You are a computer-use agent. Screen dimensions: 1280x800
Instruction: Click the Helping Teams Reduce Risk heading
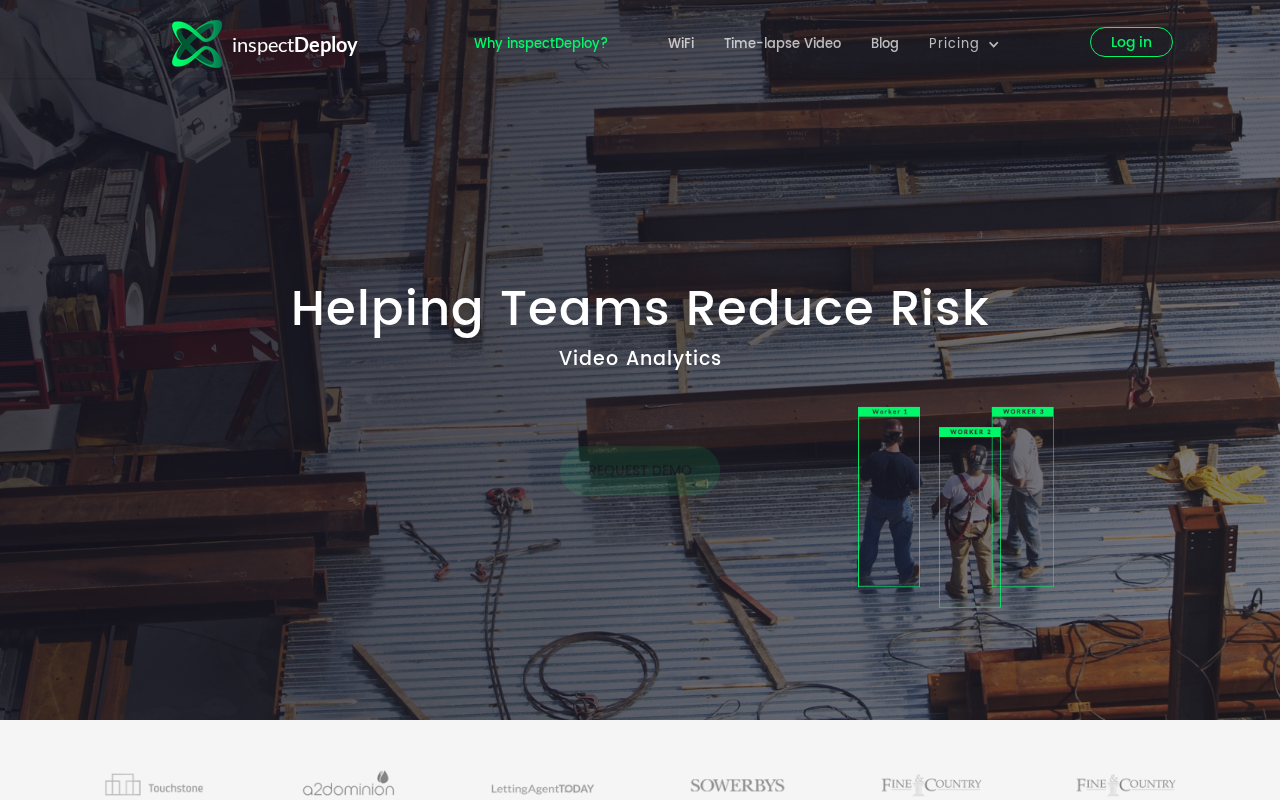click(x=640, y=308)
